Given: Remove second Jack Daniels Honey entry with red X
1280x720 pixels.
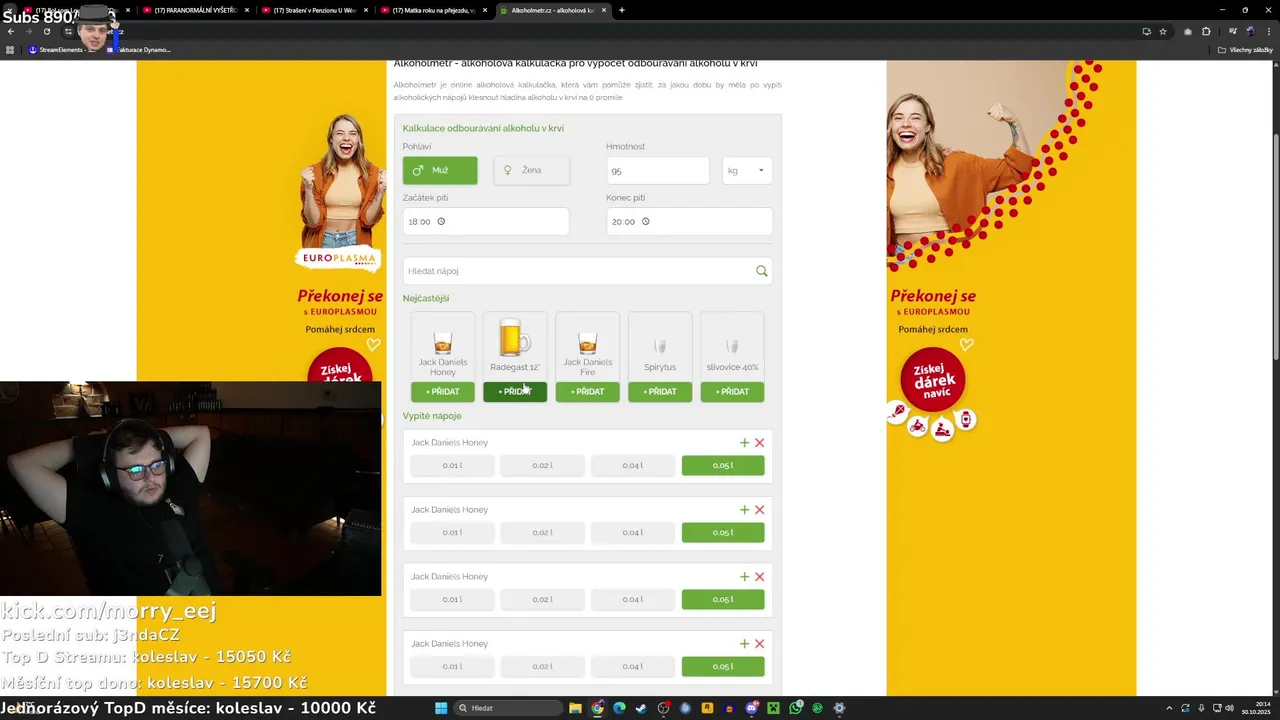Looking at the screenshot, I should click(x=760, y=510).
